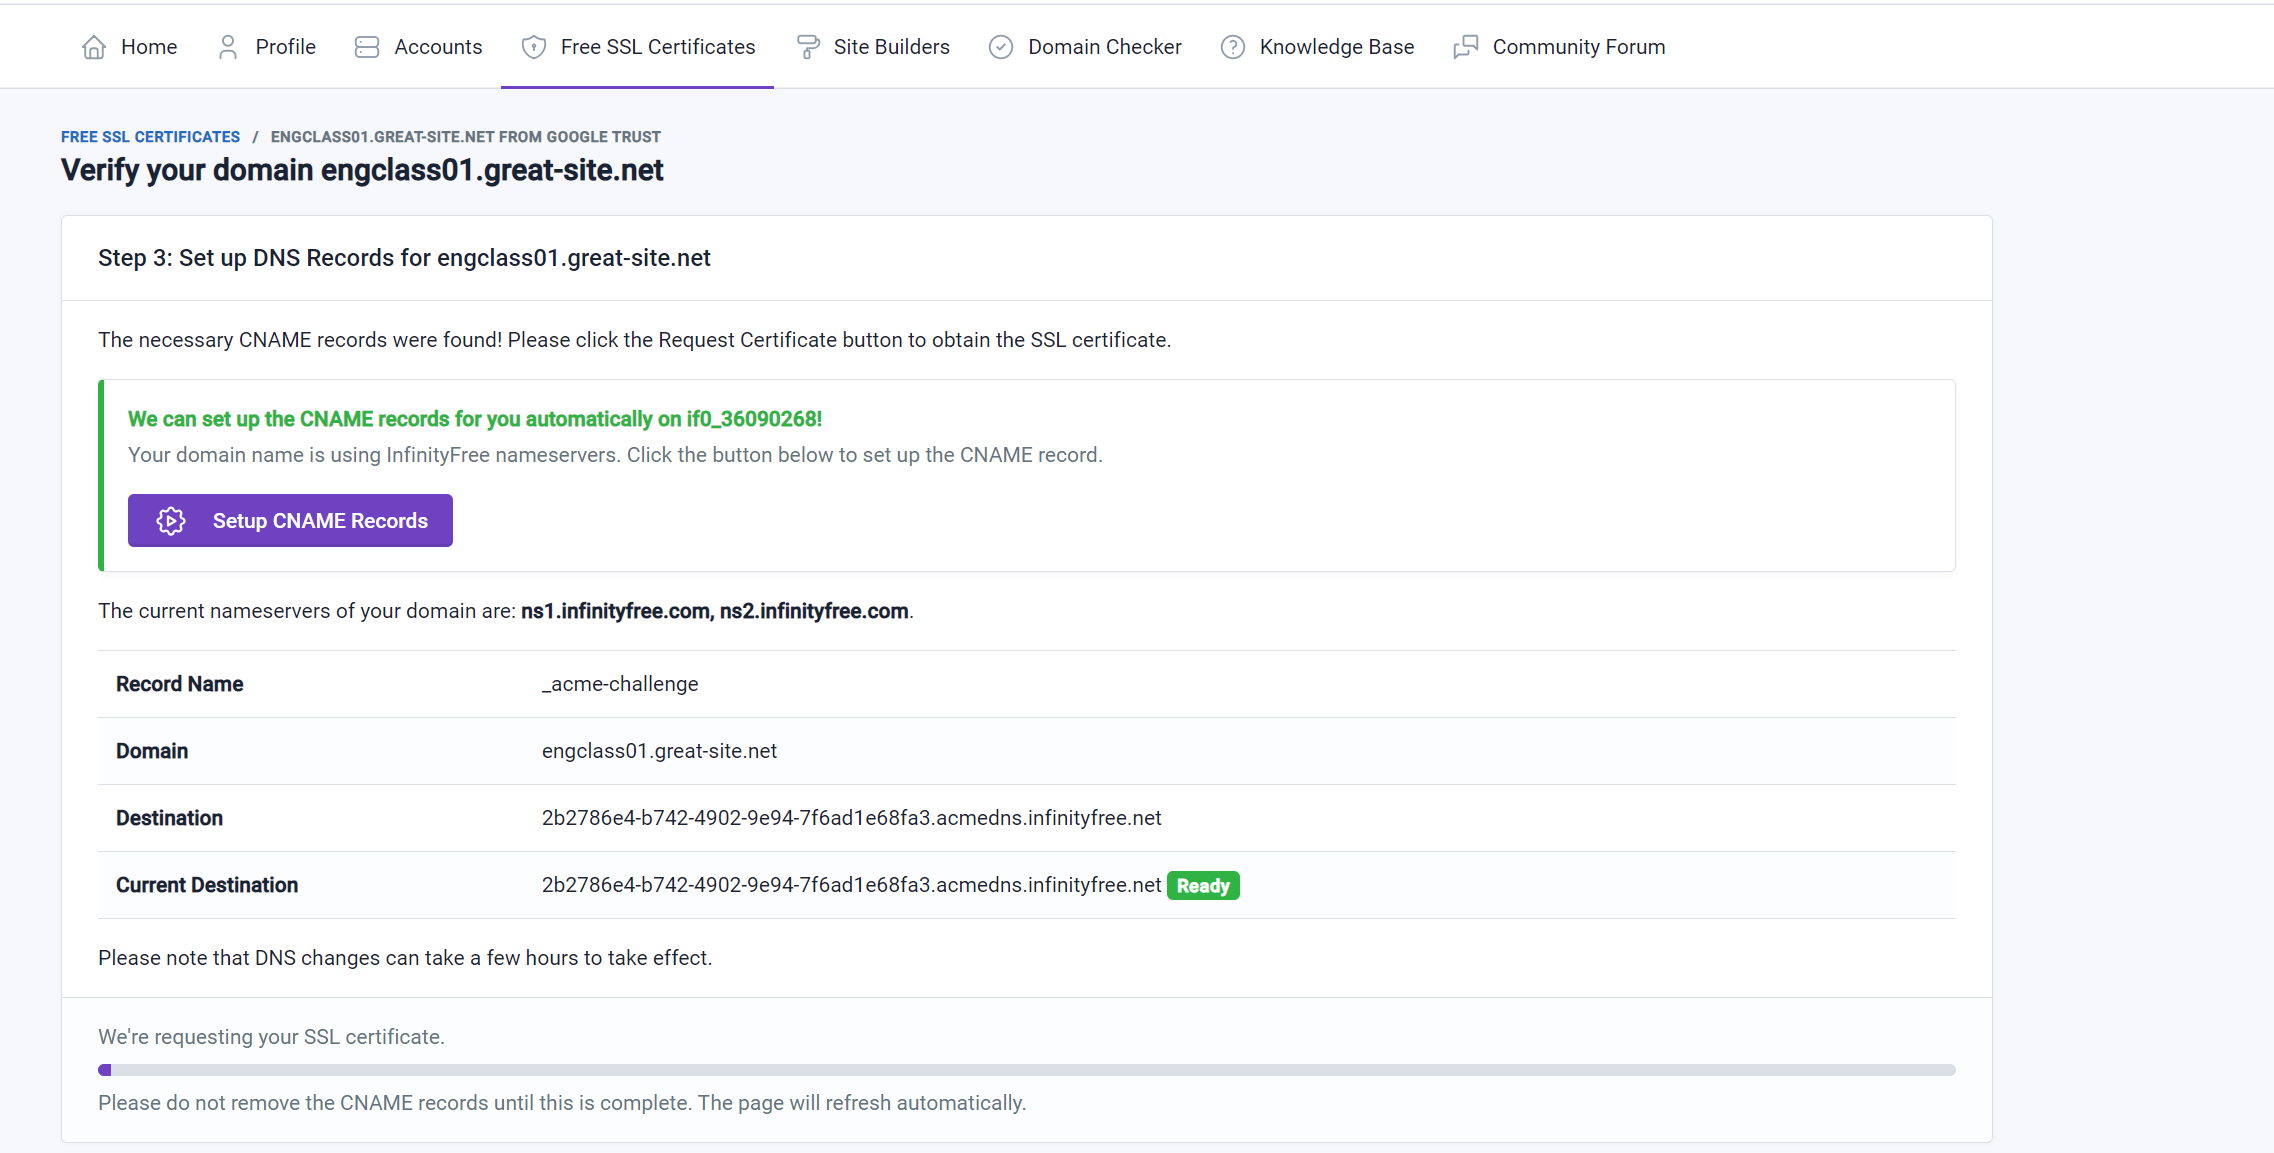The height and width of the screenshot is (1153, 2274).
Task: Click the Domain Checker checkmark icon
Action: [1001, 47]
